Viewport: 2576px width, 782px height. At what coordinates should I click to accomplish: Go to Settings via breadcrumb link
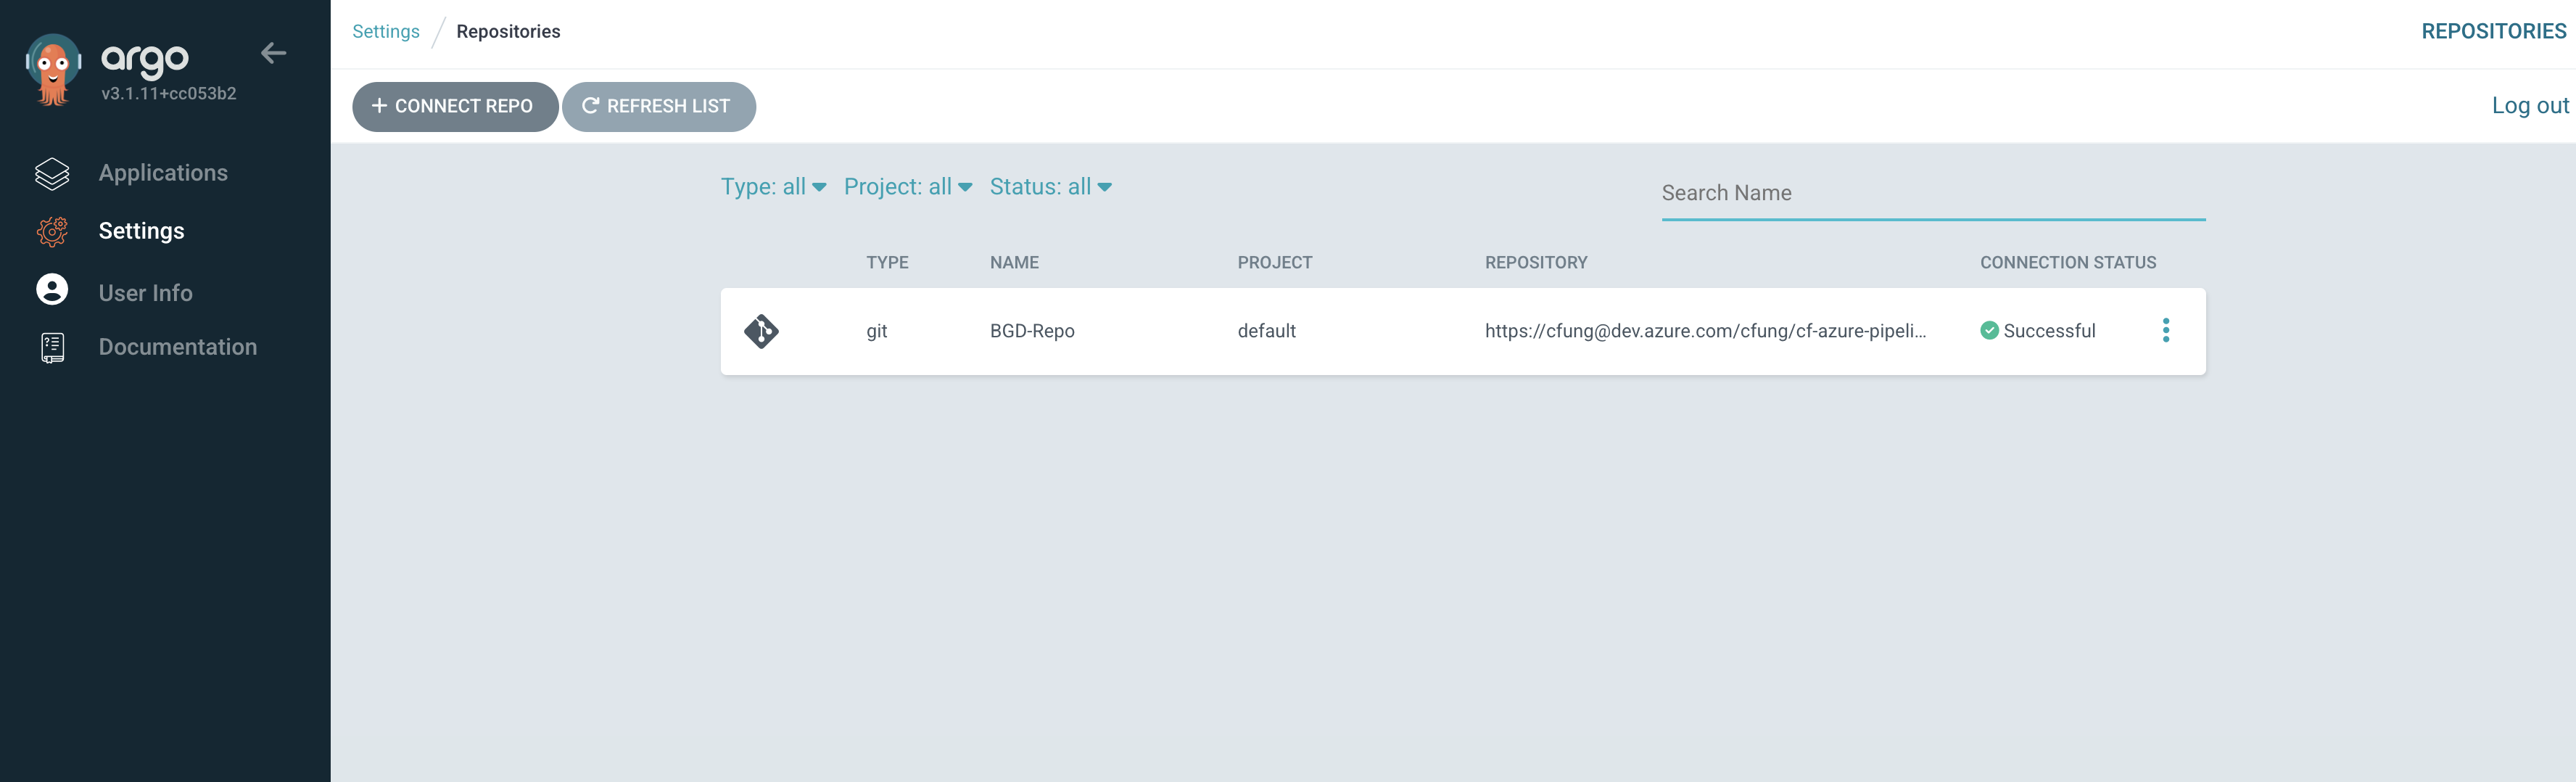click(386, 32)
